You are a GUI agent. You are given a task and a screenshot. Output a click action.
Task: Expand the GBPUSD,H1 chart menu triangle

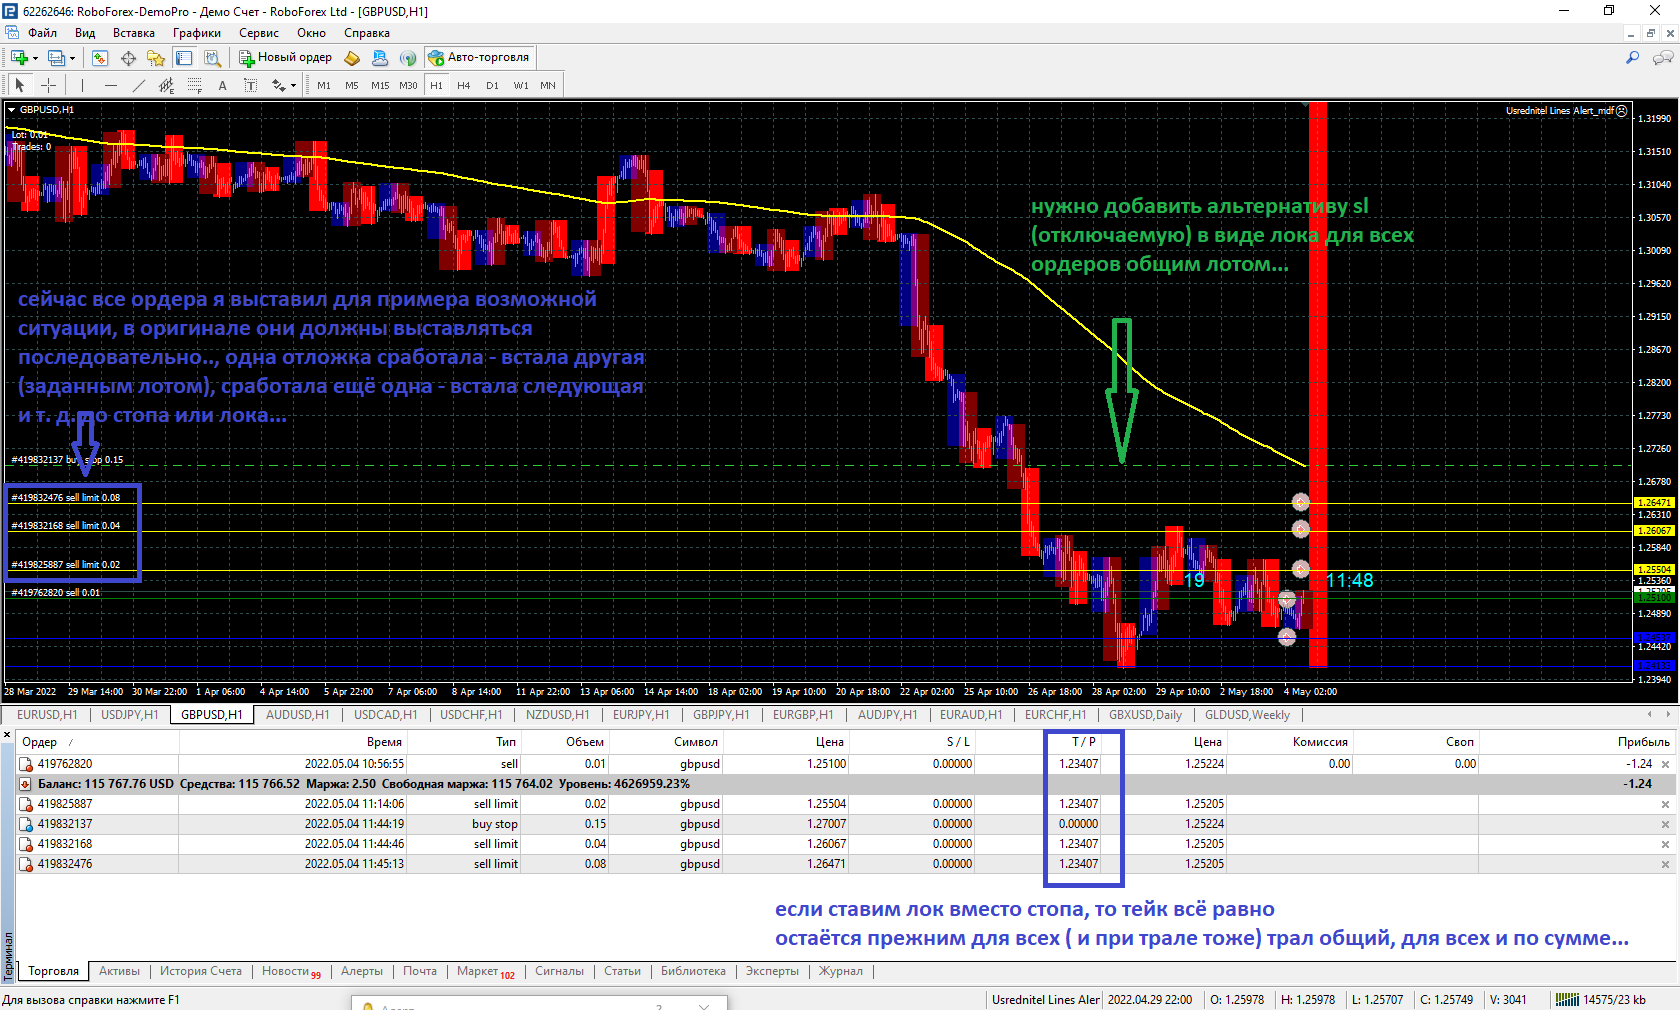[x=12, y=110]
